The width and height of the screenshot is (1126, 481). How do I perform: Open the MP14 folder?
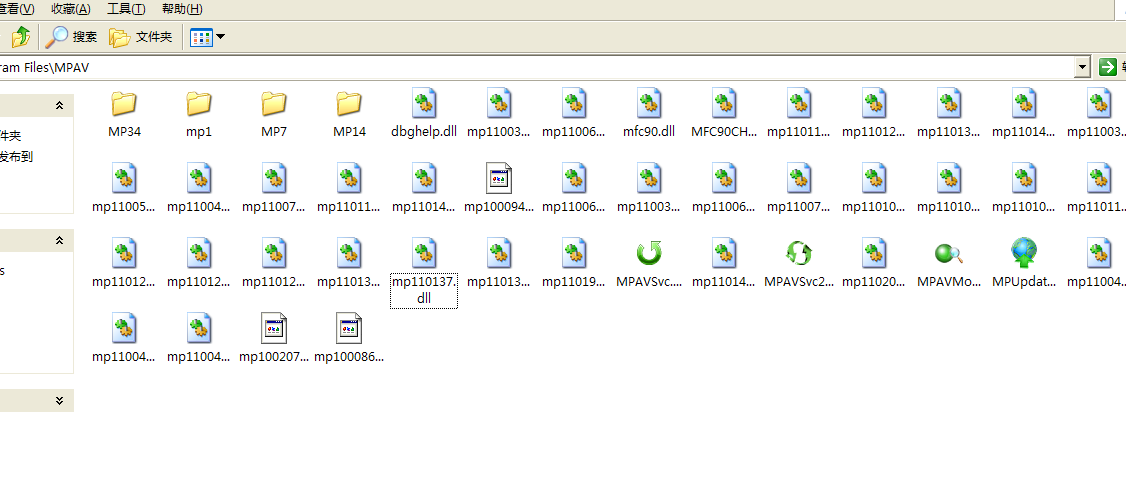[349, 104]
